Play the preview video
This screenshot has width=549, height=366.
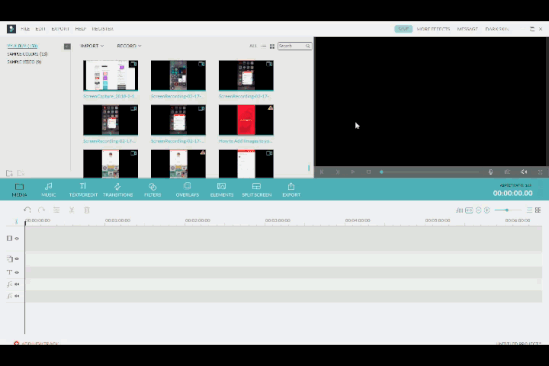(x=353, y=172)
